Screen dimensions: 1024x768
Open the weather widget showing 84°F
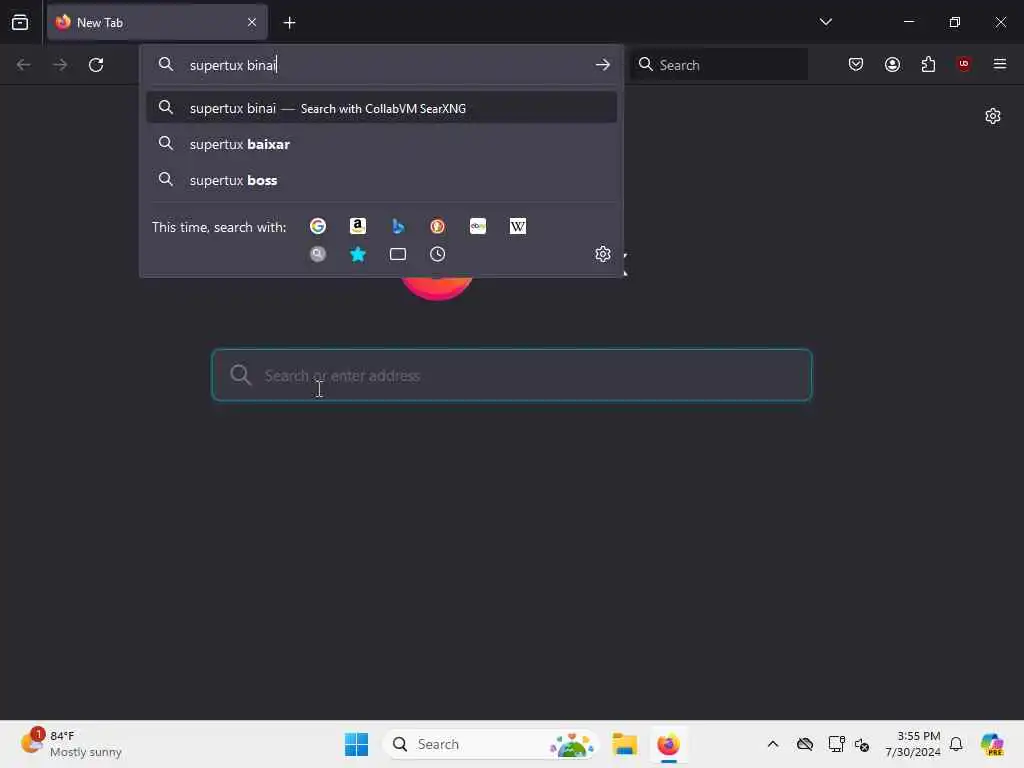[72, 744]
